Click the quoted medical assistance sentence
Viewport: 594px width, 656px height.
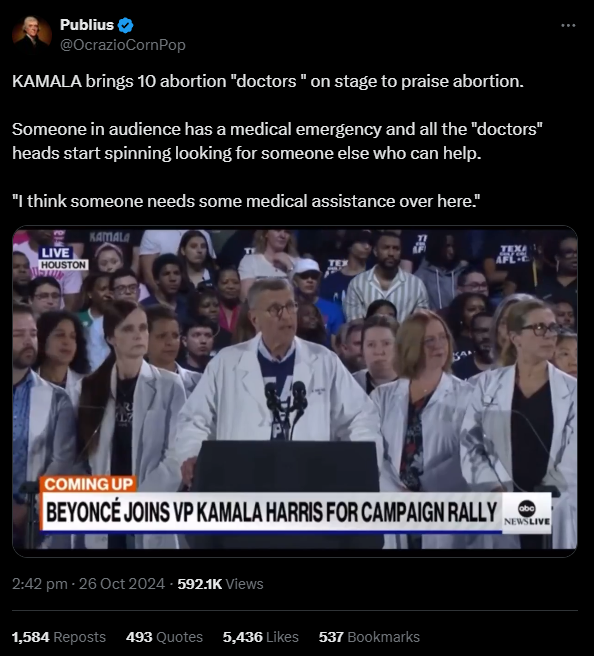(246, 201)
